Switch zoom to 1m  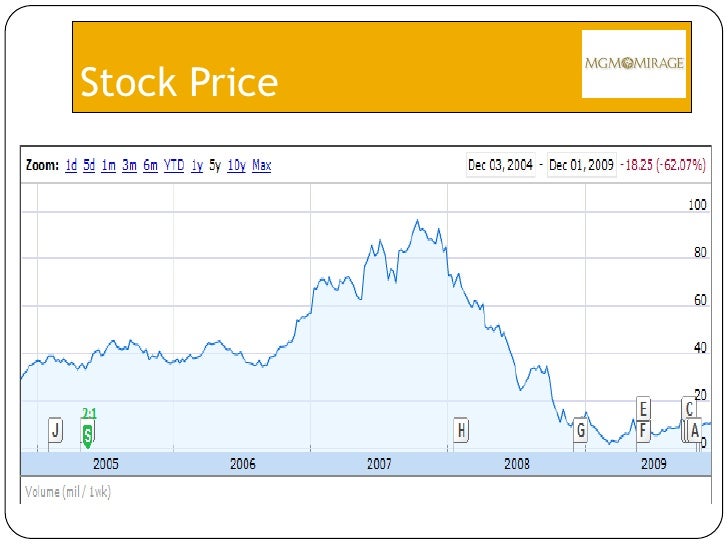tap(108, 165)
